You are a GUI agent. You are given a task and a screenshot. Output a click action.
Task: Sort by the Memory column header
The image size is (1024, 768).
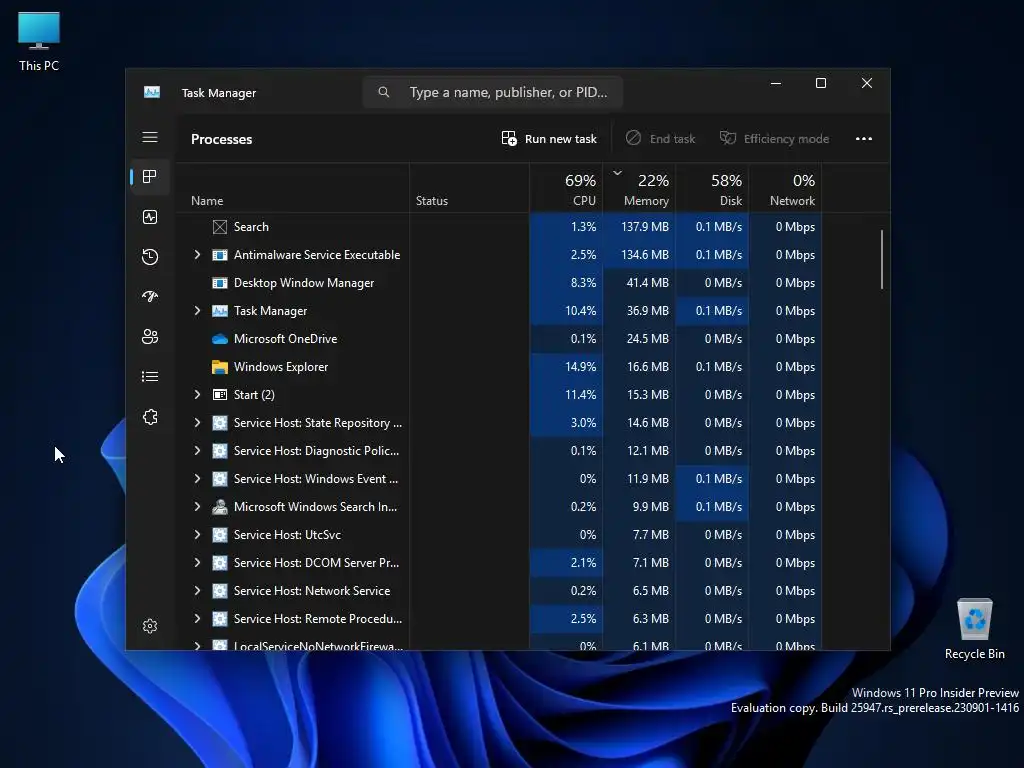(639, 189)
